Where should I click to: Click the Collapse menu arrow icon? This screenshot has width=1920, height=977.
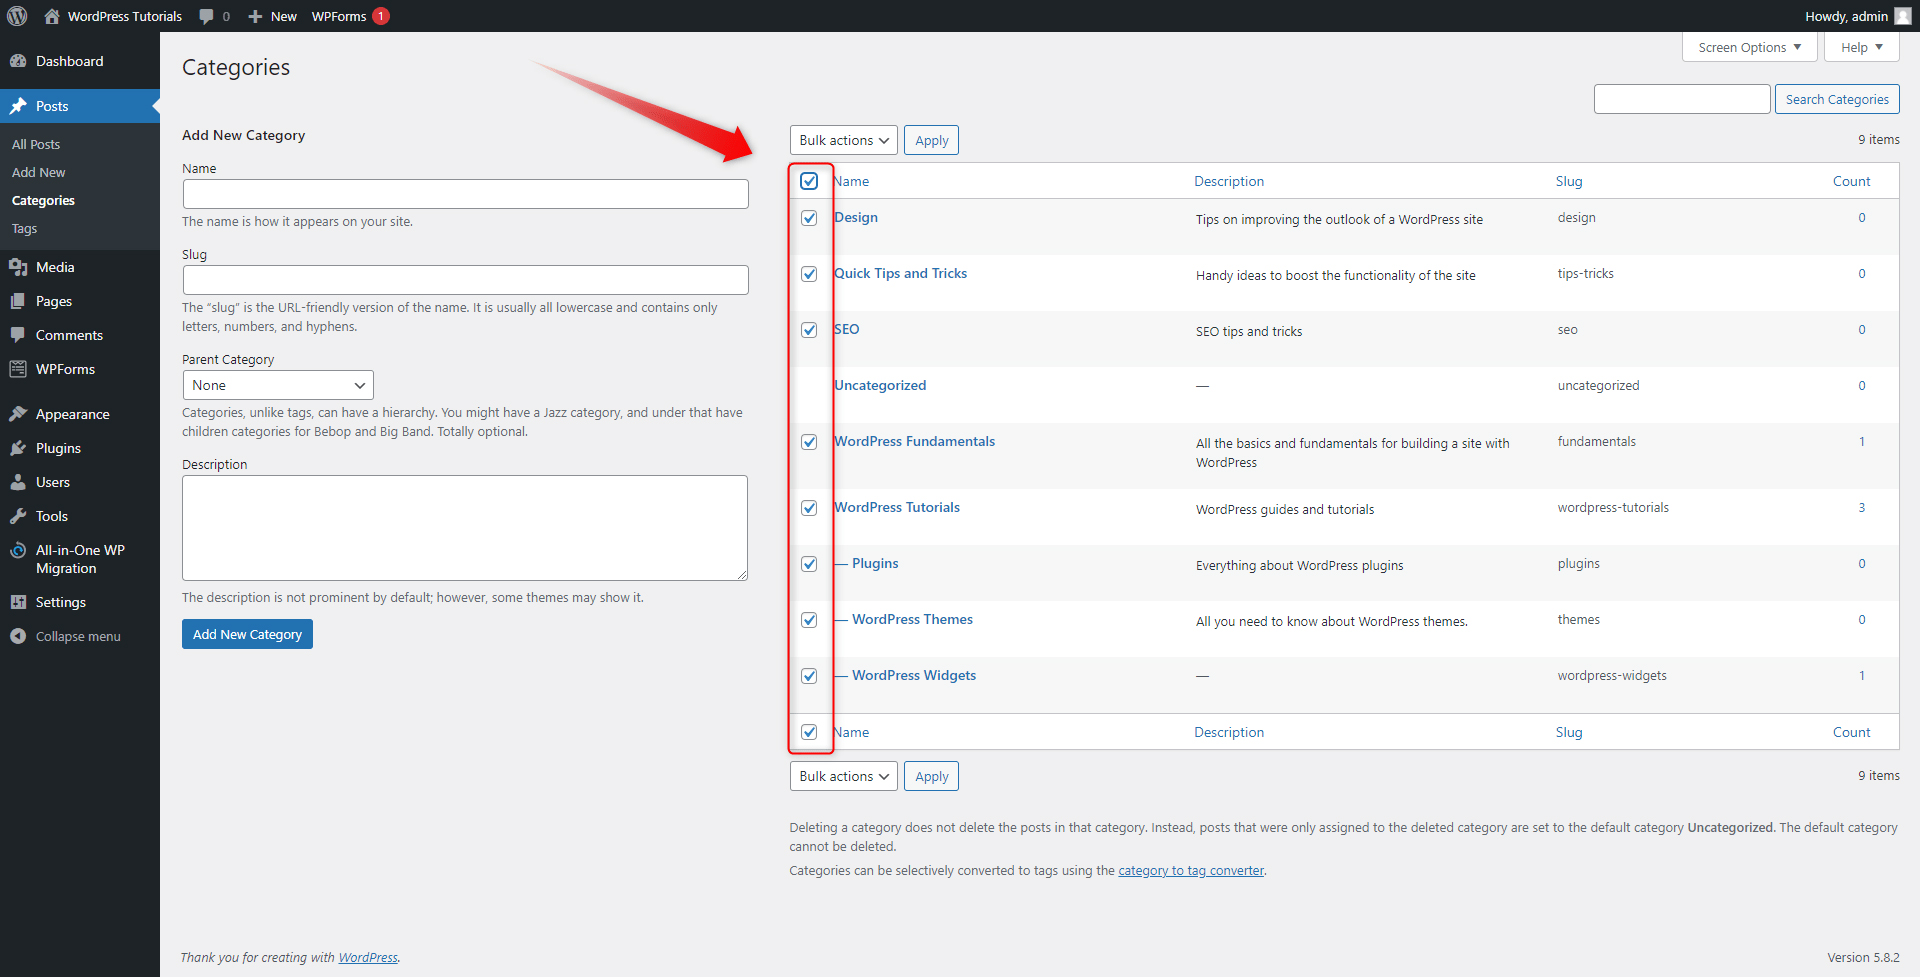18,636
